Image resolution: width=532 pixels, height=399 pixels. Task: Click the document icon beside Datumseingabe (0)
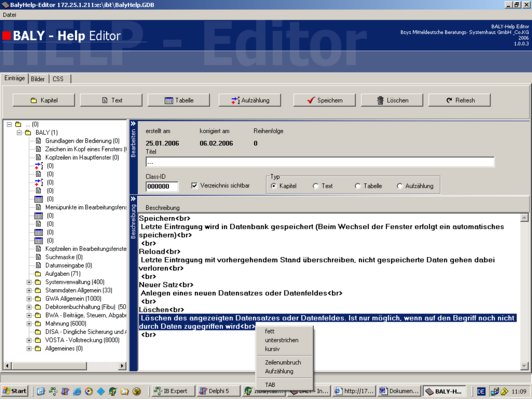coord(38,265)
